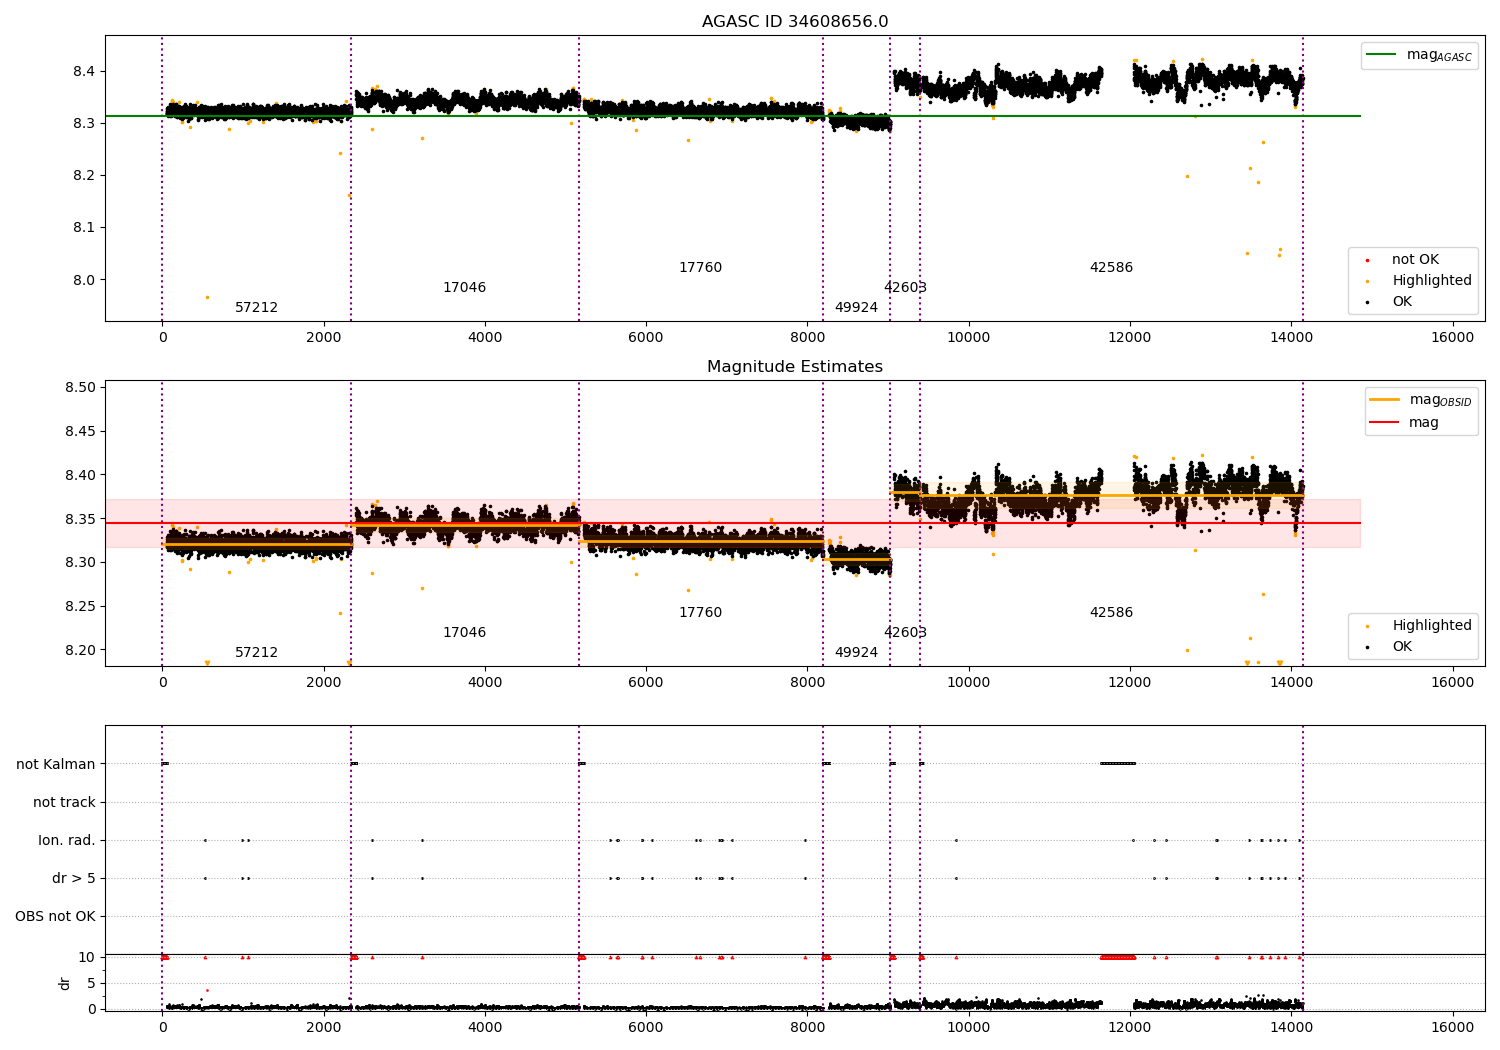Viewport: 1500px width, 1050px height.
Task: Select the 'not OK' legend entry
Action: pyautogui.click(x=1415, y=260)
